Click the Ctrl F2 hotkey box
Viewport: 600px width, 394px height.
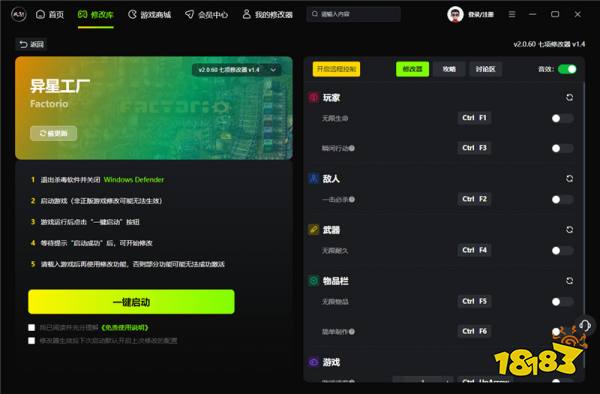click(x=474, y=199)
